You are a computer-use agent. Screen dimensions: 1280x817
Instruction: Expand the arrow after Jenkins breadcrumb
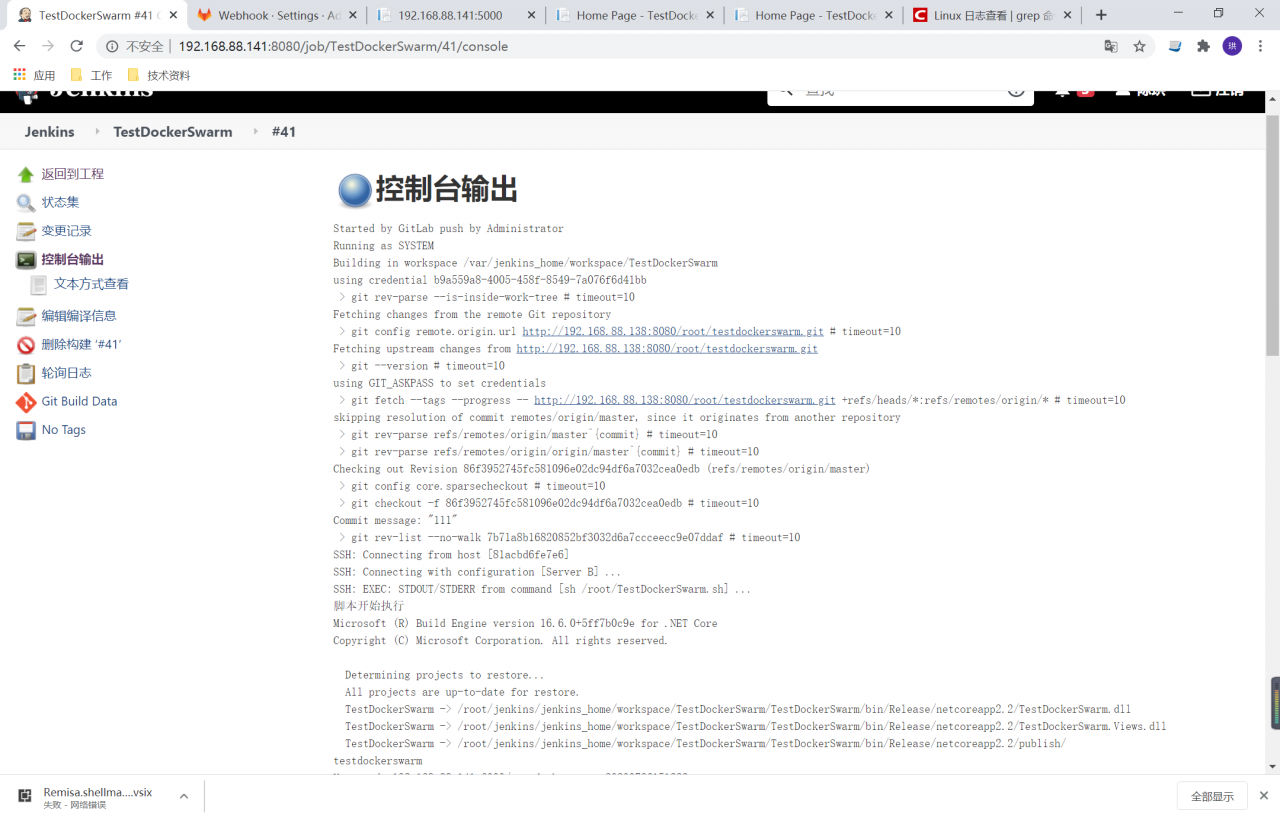tap(97, 132)
